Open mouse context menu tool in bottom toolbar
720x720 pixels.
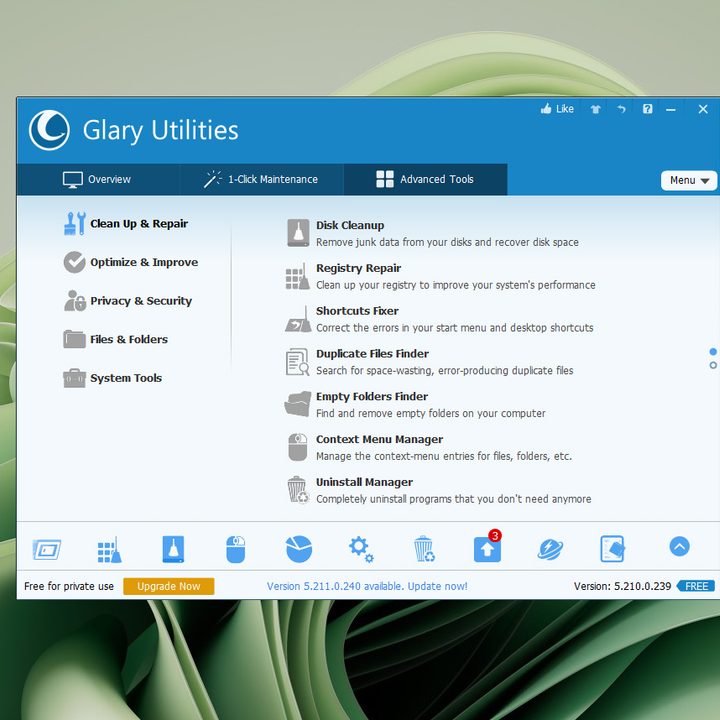[236, 549]
